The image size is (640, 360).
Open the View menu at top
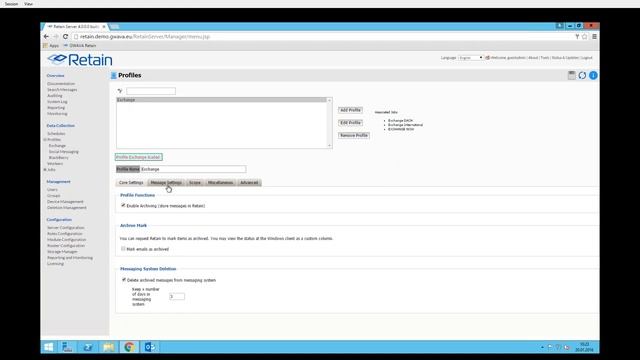pyautogui.click(x=29, y=4)
